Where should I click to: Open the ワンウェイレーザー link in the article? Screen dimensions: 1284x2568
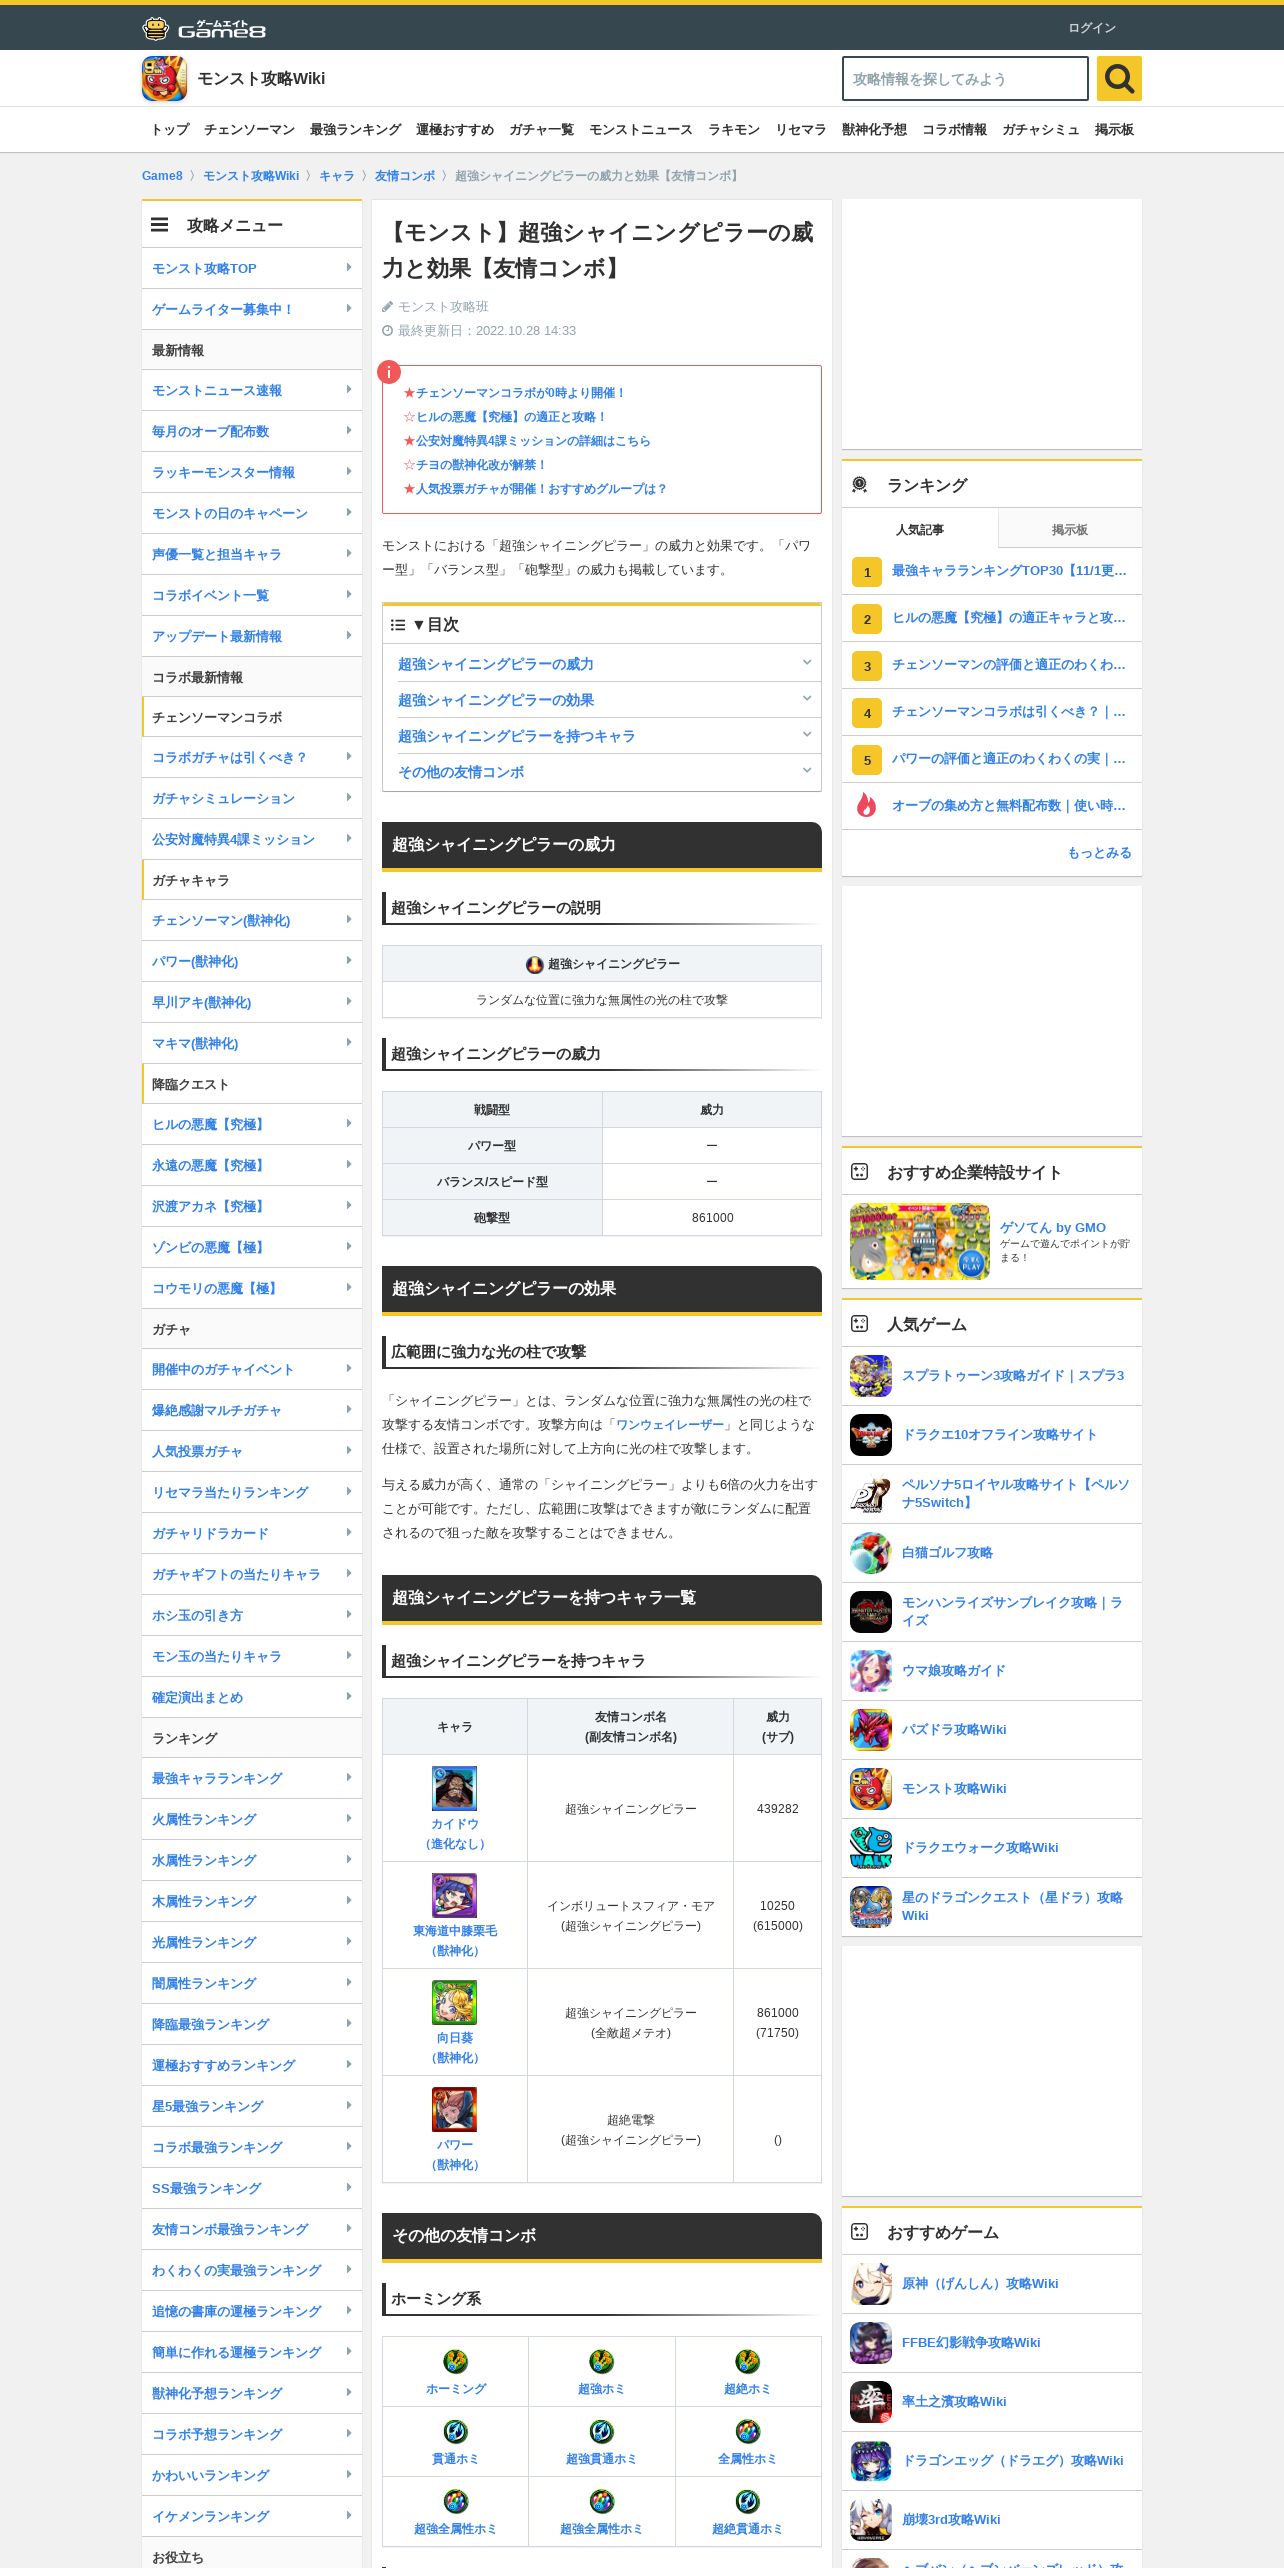pyautogui.click(x=669, y=1425)
